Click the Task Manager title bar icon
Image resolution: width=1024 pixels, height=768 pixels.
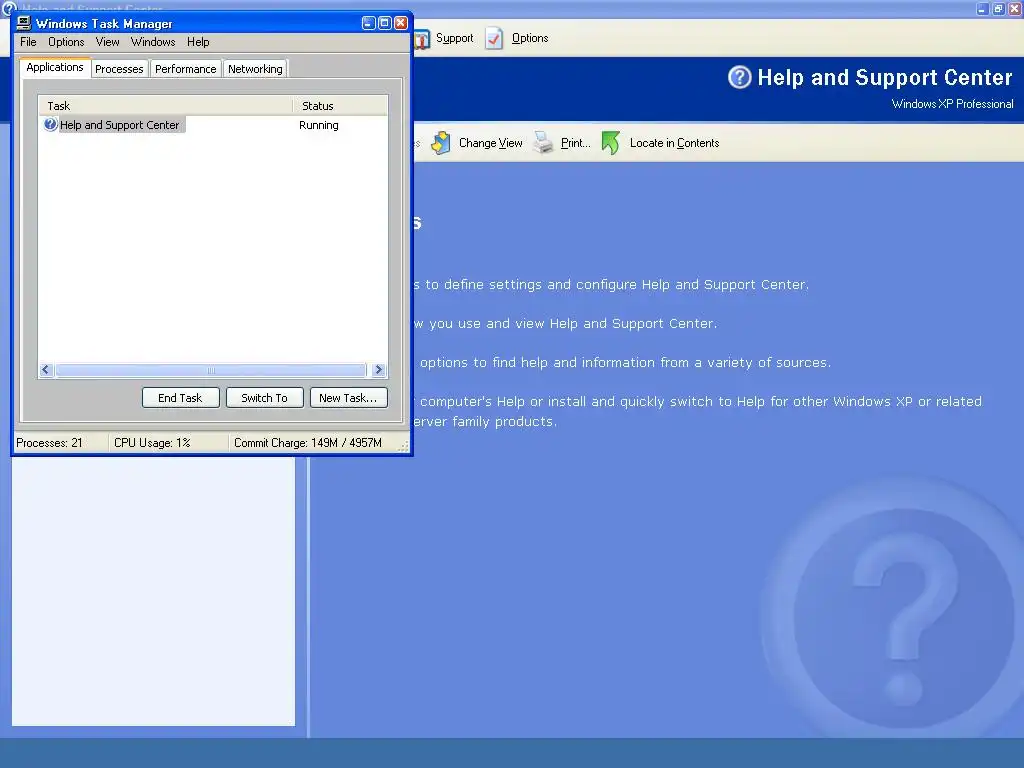[24, 24]
